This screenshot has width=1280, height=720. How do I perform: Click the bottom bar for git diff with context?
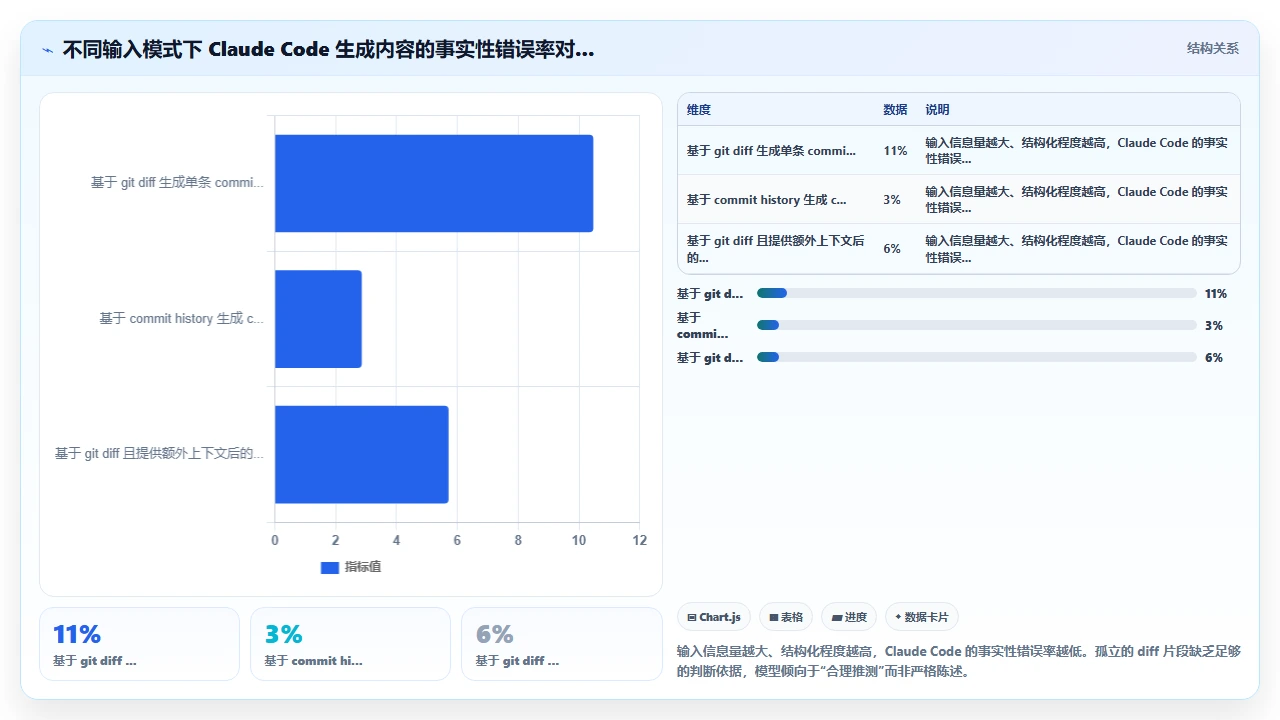362,454
